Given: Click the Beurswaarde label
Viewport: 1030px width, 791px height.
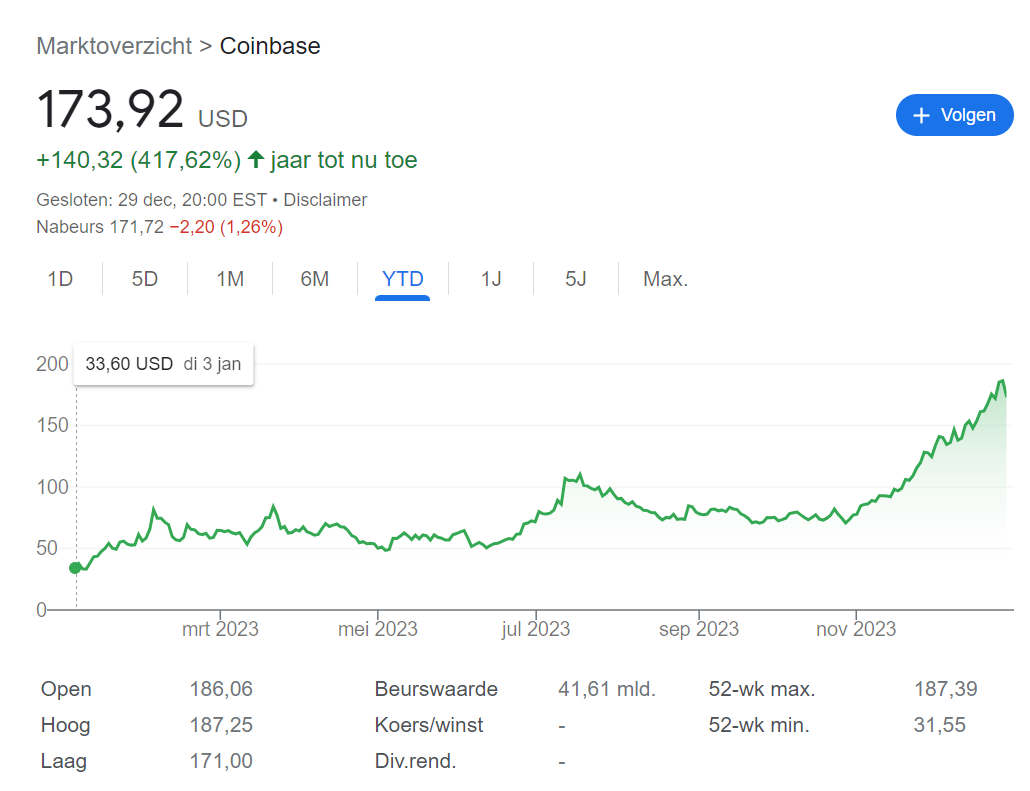Looking at the screenshot, I should (x=436, y=689).
